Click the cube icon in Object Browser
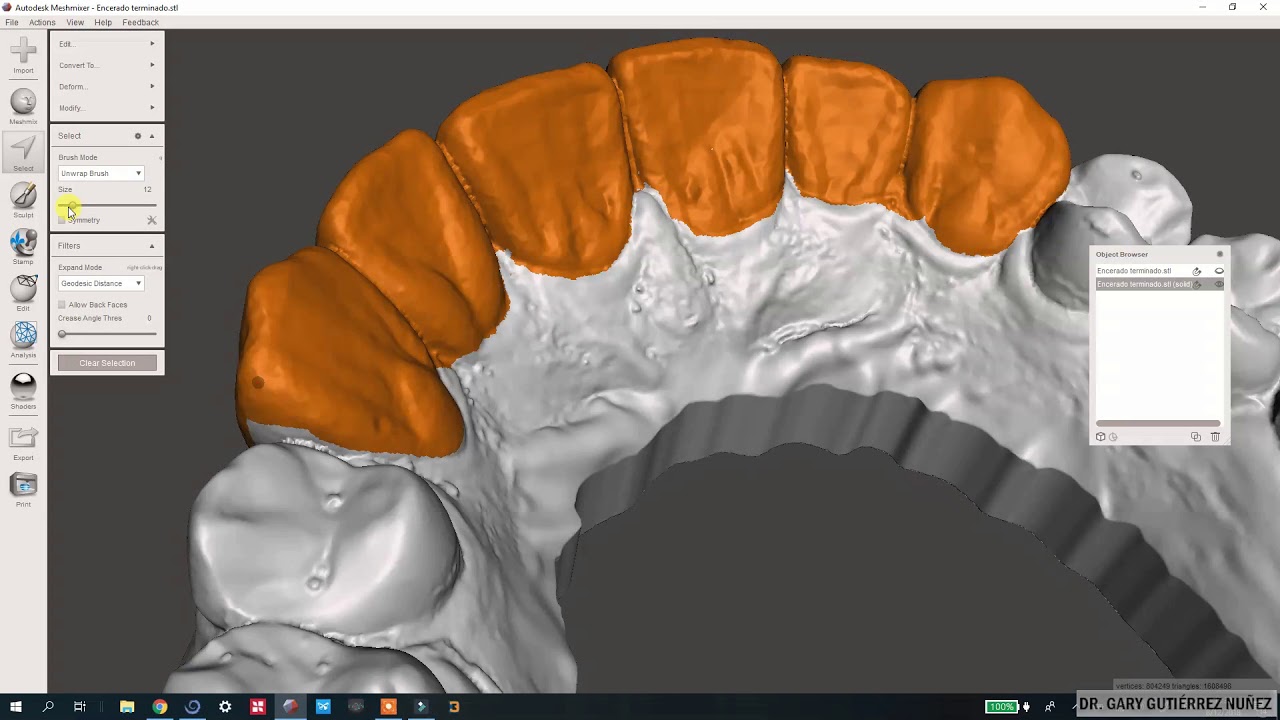The height and width of the screenshot is (720, 1280). tap(1101, 437)
